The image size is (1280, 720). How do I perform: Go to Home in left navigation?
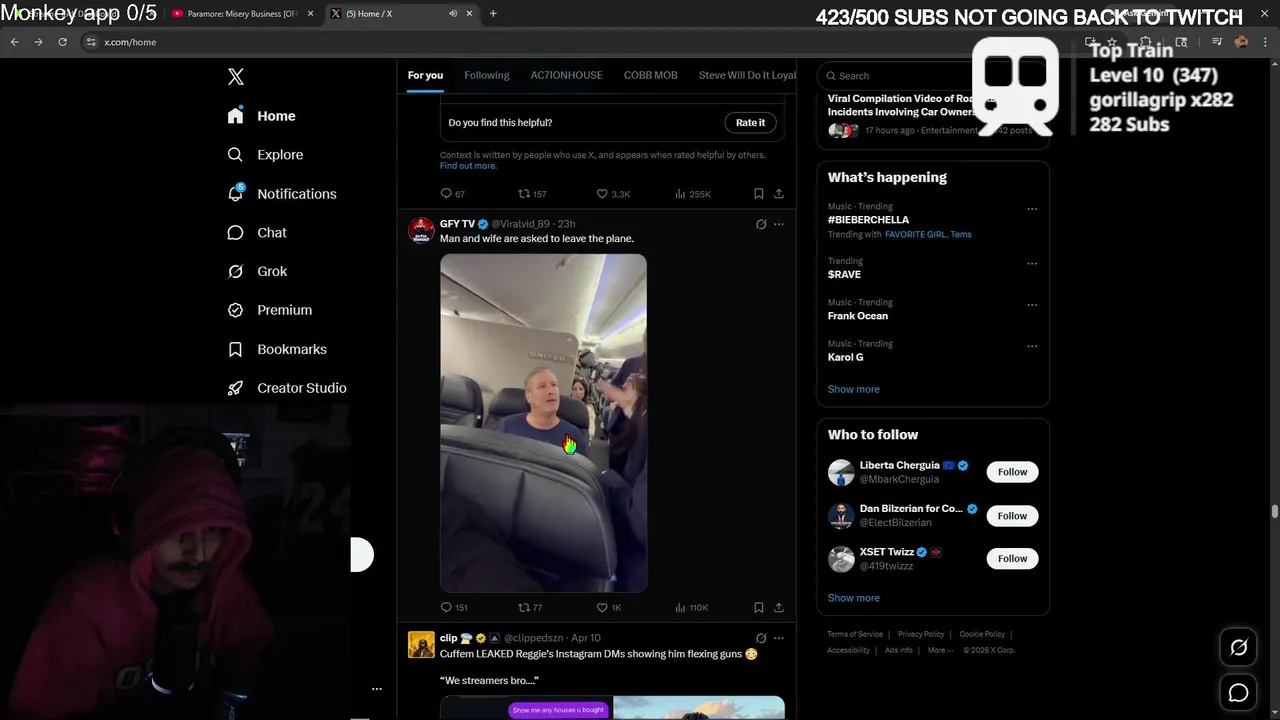(262, 116)
